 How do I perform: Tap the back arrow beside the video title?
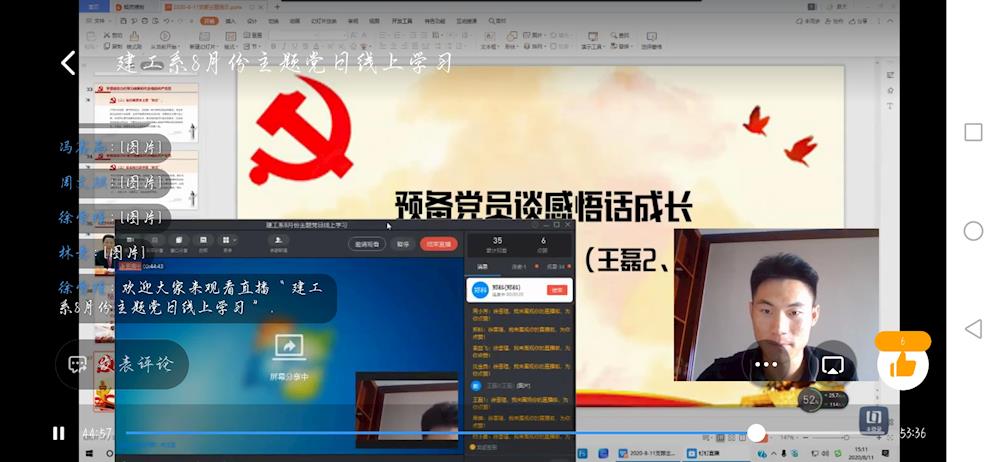[x=68, y=63]
